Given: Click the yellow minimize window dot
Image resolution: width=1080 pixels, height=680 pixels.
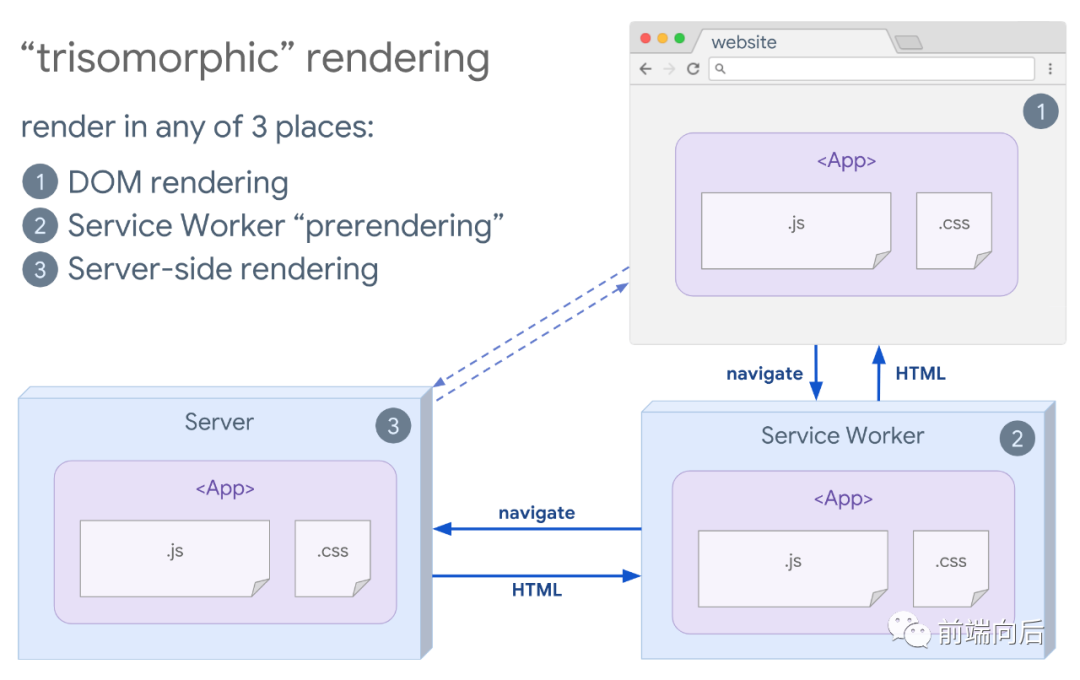Looking at the screenshot, I should [663, 39].
